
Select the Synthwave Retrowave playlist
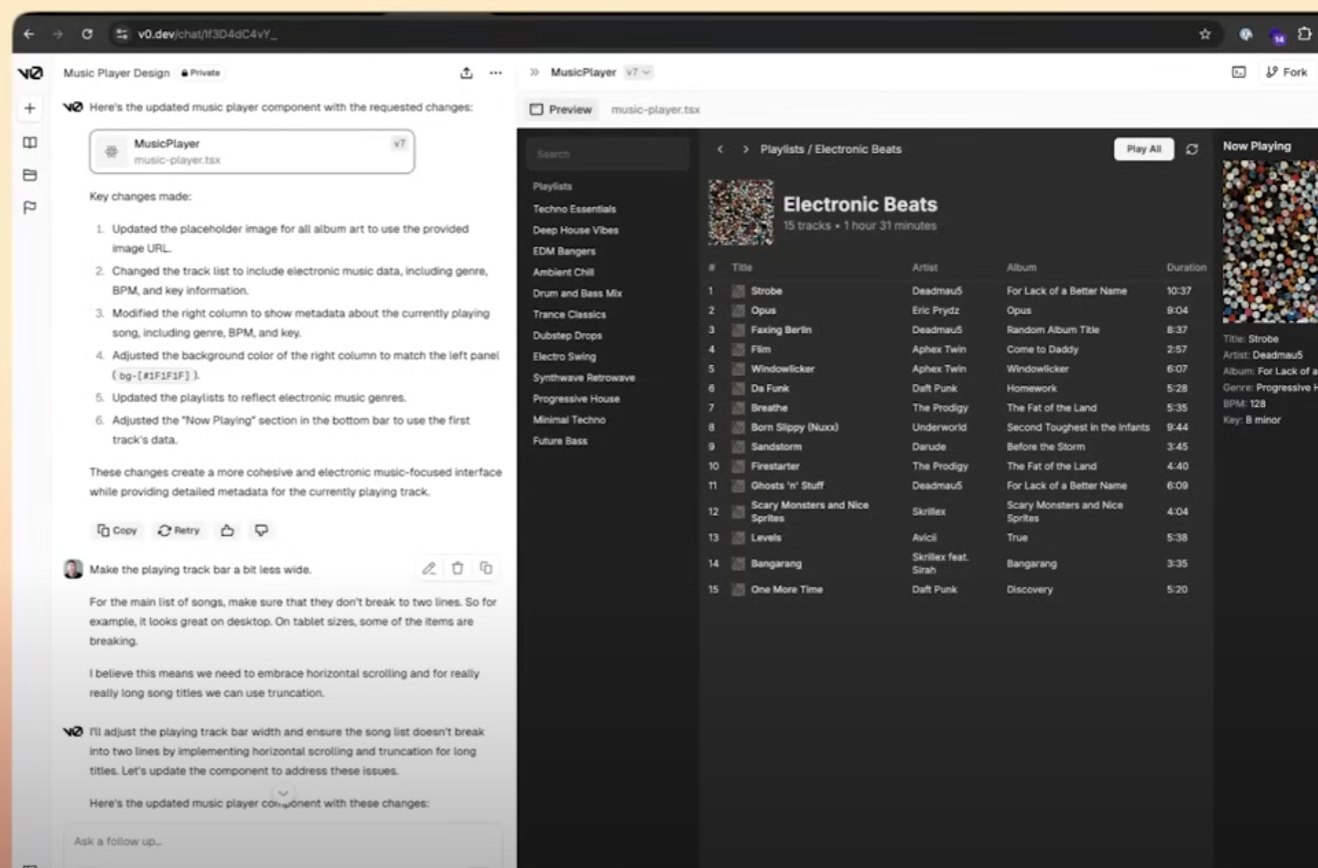[x=584, y=377]
